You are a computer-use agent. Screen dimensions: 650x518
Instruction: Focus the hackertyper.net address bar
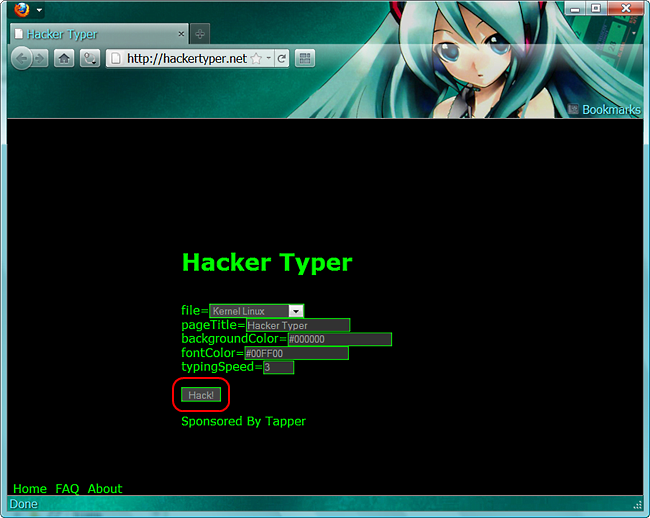(187, 58)
